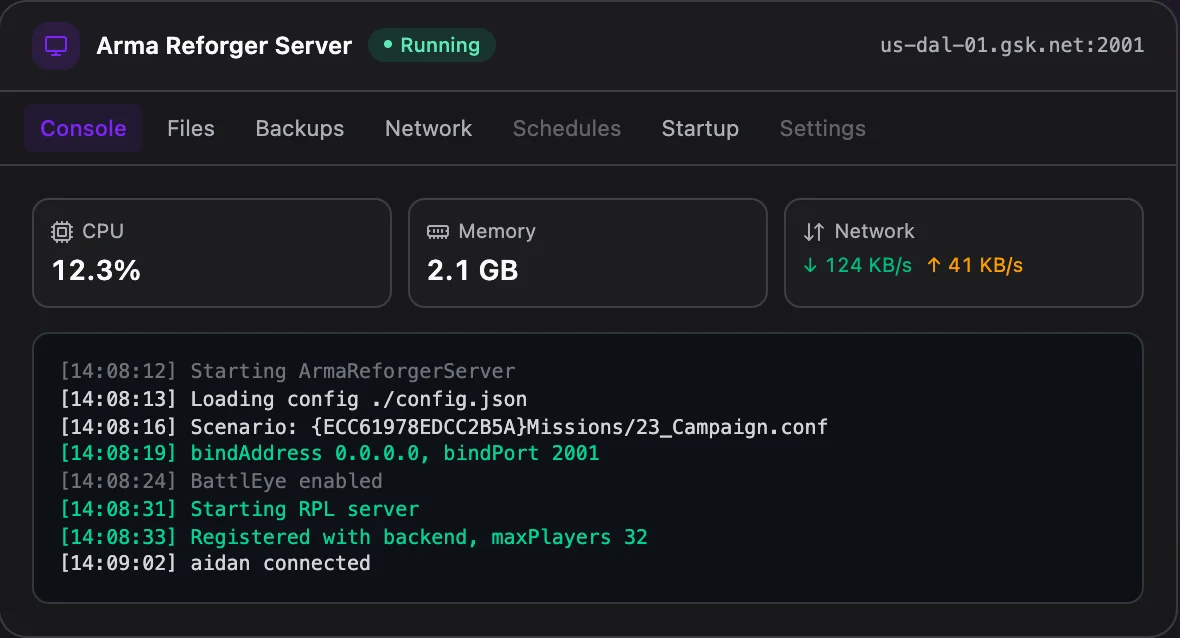This screenshot has height=638, width=1180.
Task: Switch to the Files tab
Action: (x=190, y=129)
